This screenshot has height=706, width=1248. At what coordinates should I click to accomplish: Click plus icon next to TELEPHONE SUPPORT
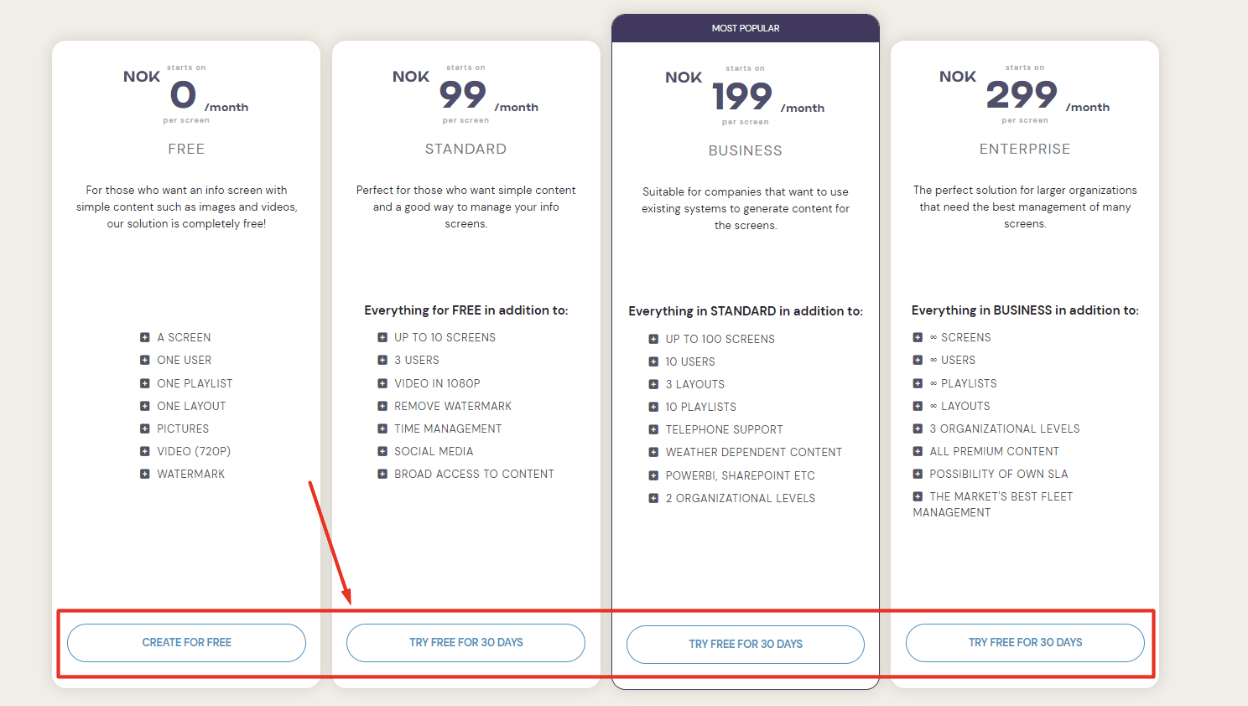(x=653, y=430)
